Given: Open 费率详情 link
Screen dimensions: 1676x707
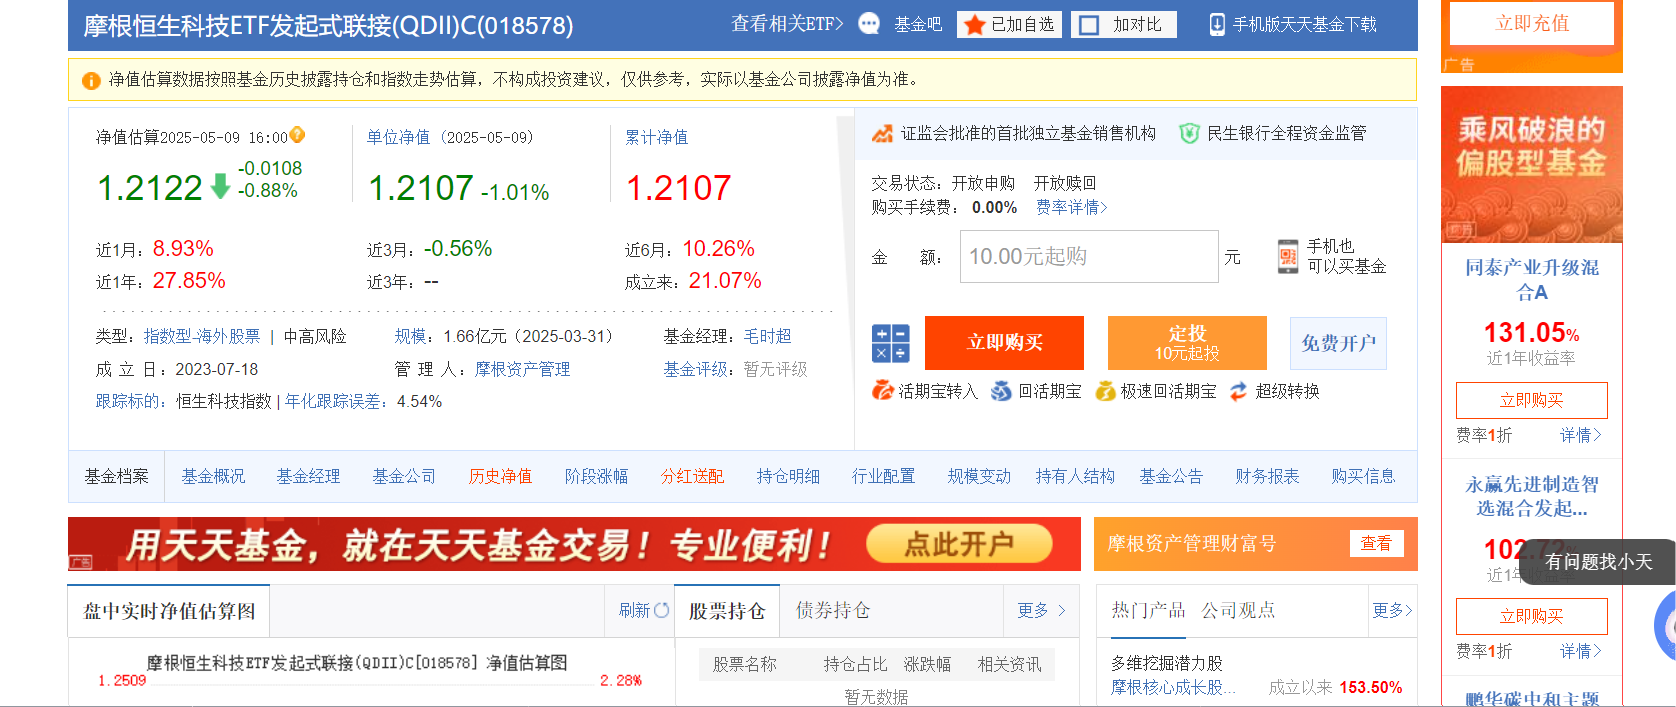Looking at the screenshot, I should click(1072, 207).
